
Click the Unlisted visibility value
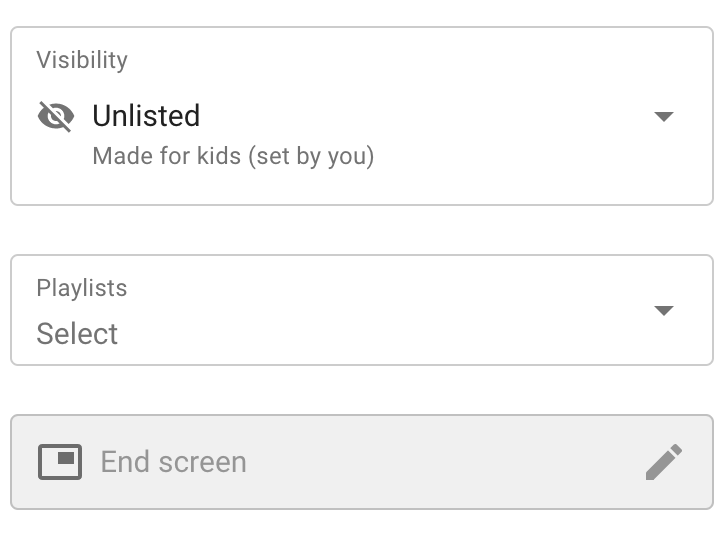pyautogui.click(x=146, y=116)
